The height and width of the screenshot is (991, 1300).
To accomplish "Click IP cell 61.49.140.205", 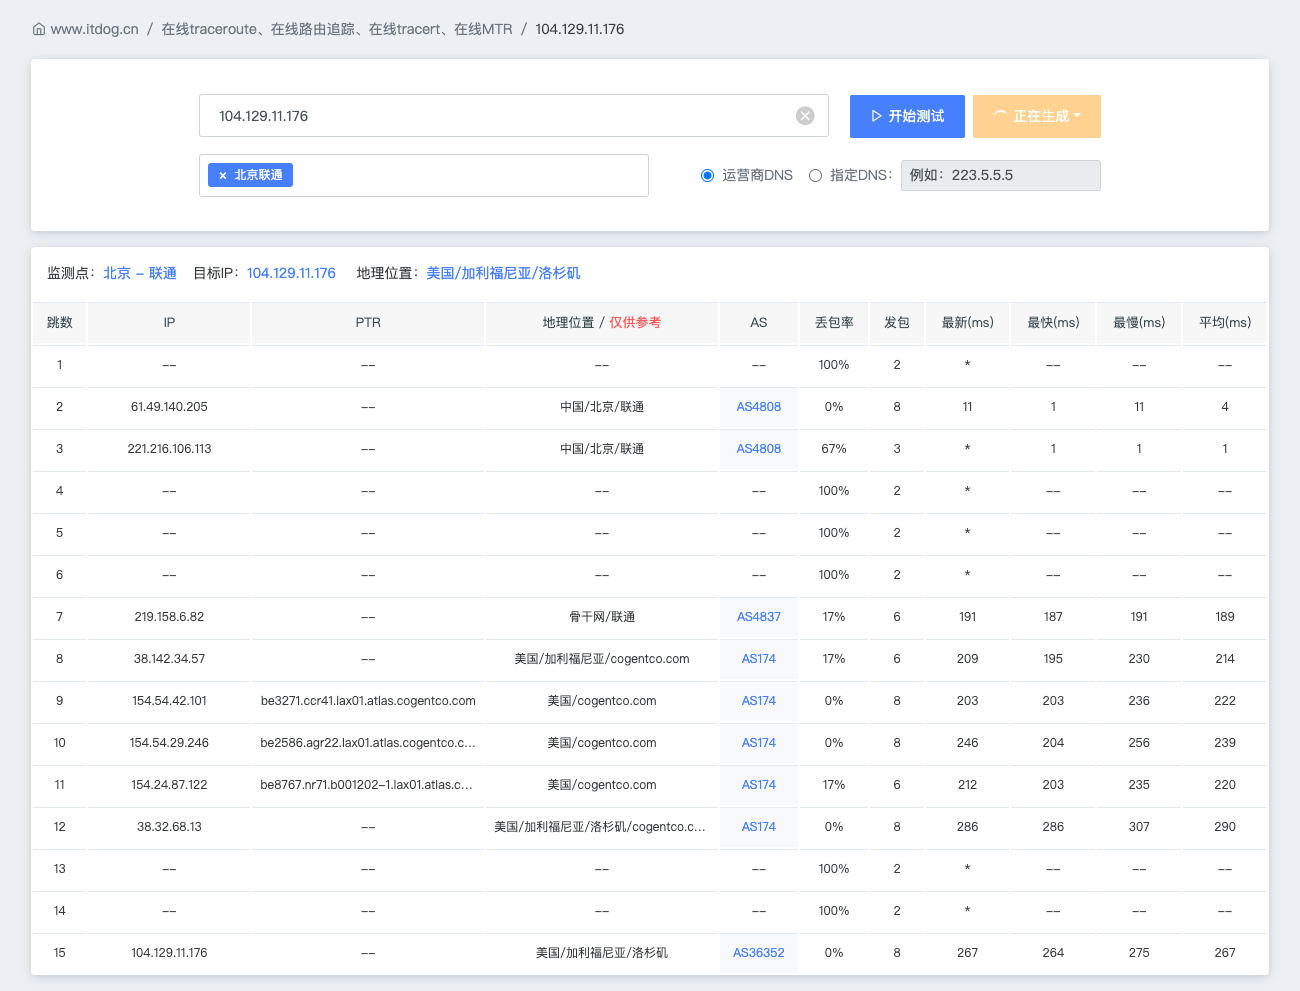I will click(169, 407).
